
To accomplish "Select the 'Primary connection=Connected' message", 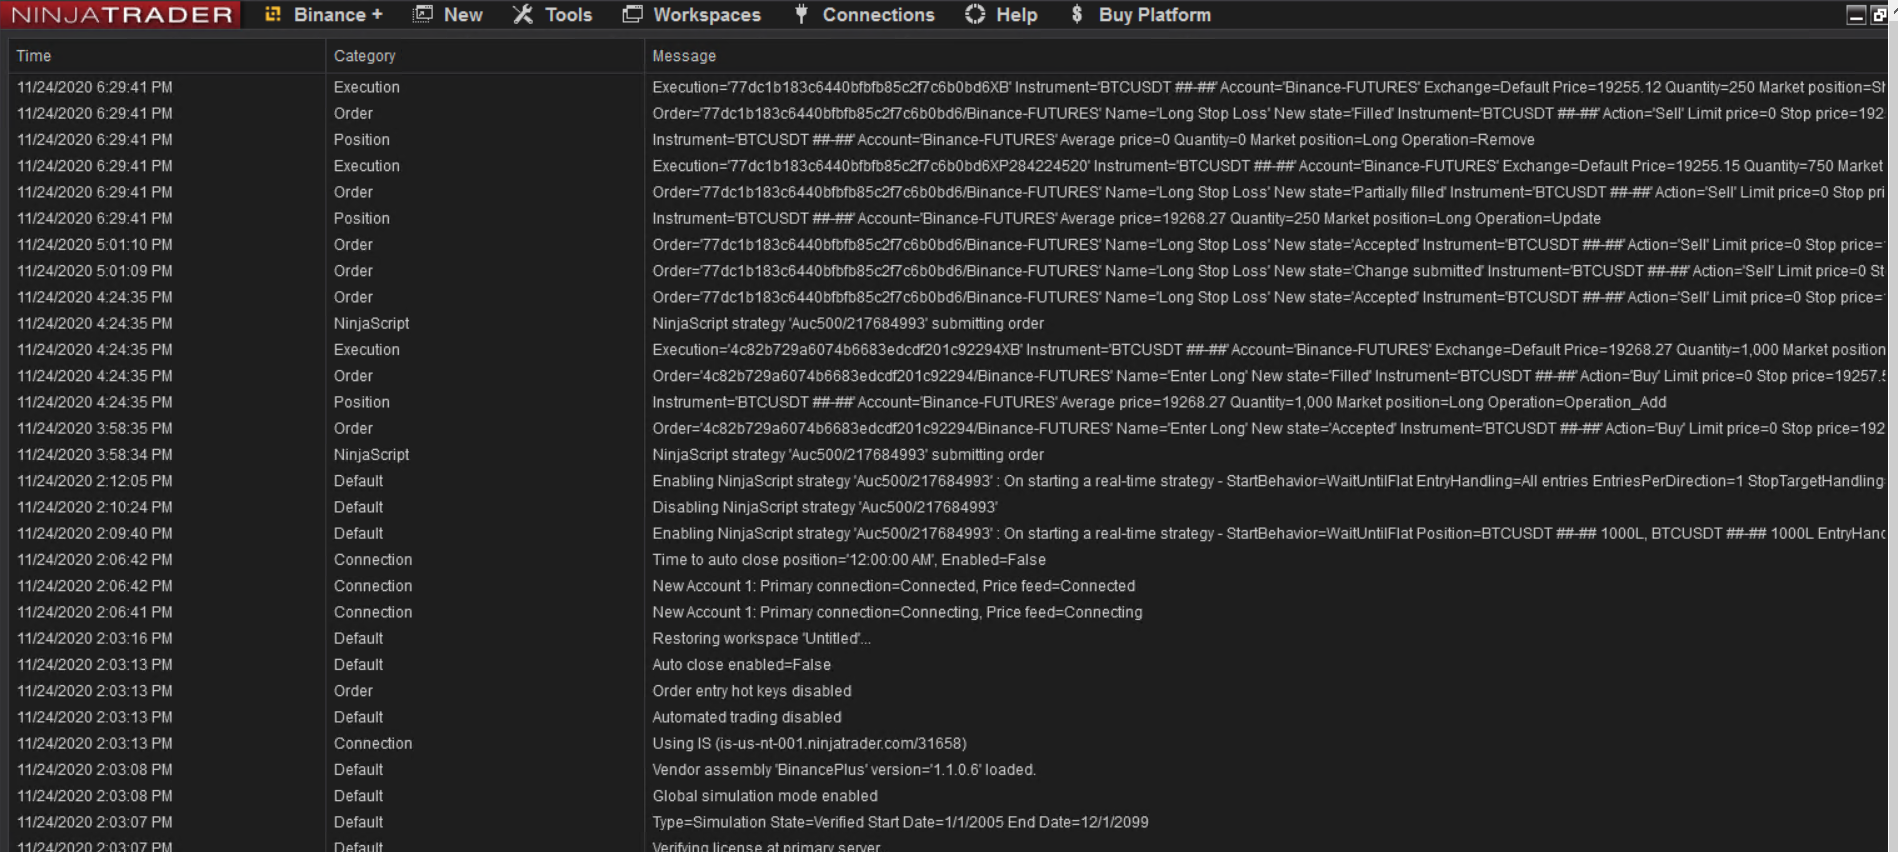I will tap(894, 586).
